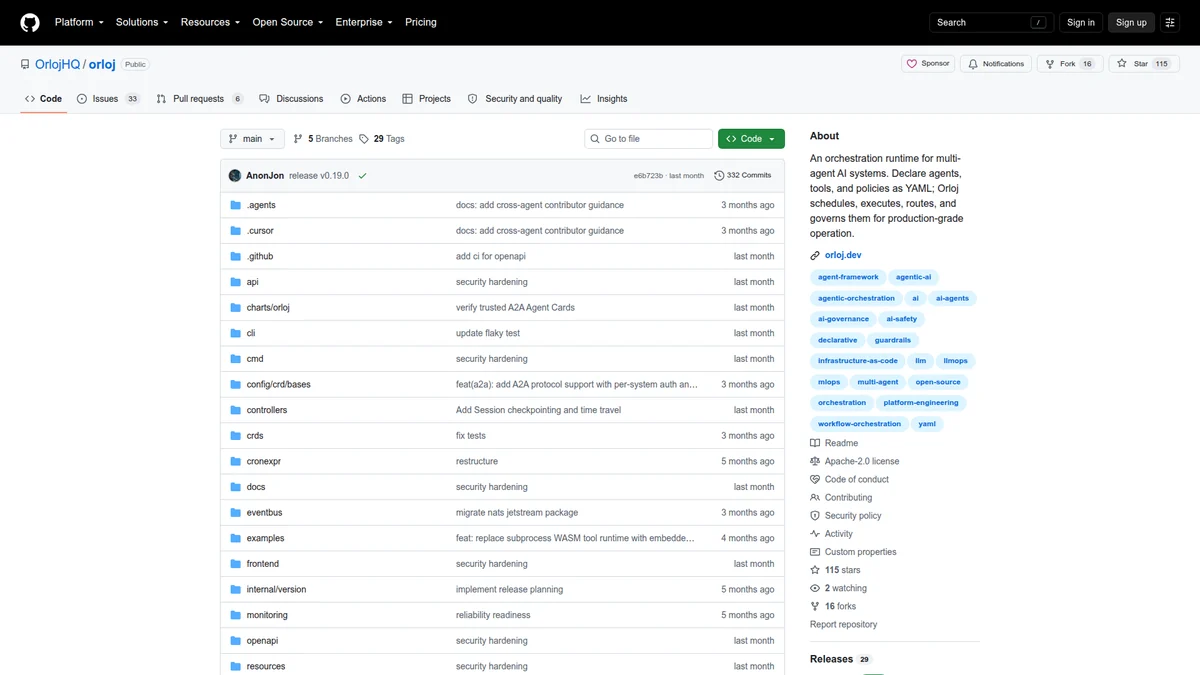Viewport: 1200px width, 675px height.
Task: Click the cronexpr folder icon
Action: (x=236, y=461)
